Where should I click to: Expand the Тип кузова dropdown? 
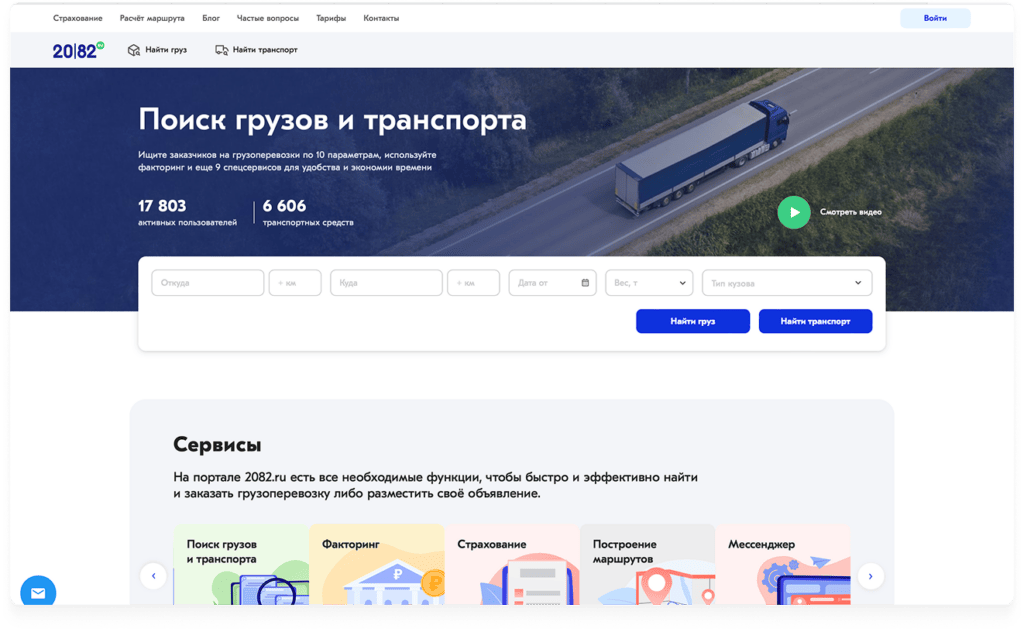pos(786,282)
